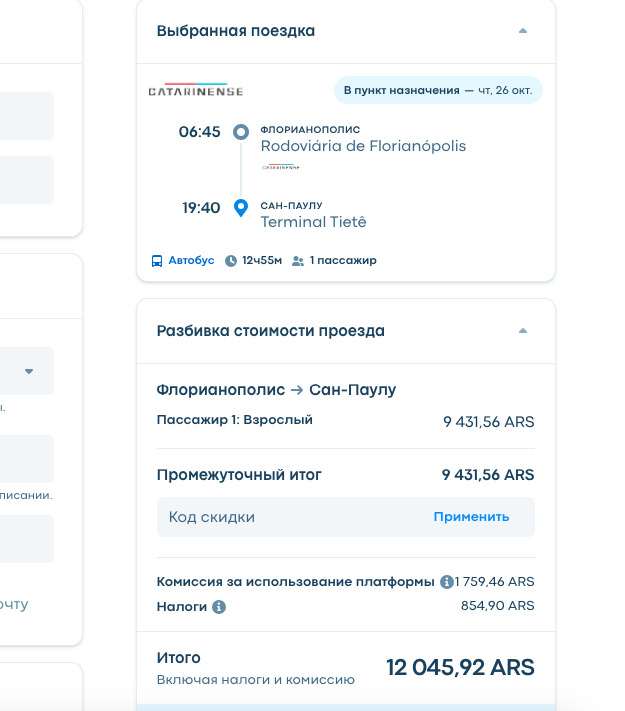Viewport: 625px width, 711px height.
Task: Click the bus icon beside Автобус
Action: click(x=156, y=261)
